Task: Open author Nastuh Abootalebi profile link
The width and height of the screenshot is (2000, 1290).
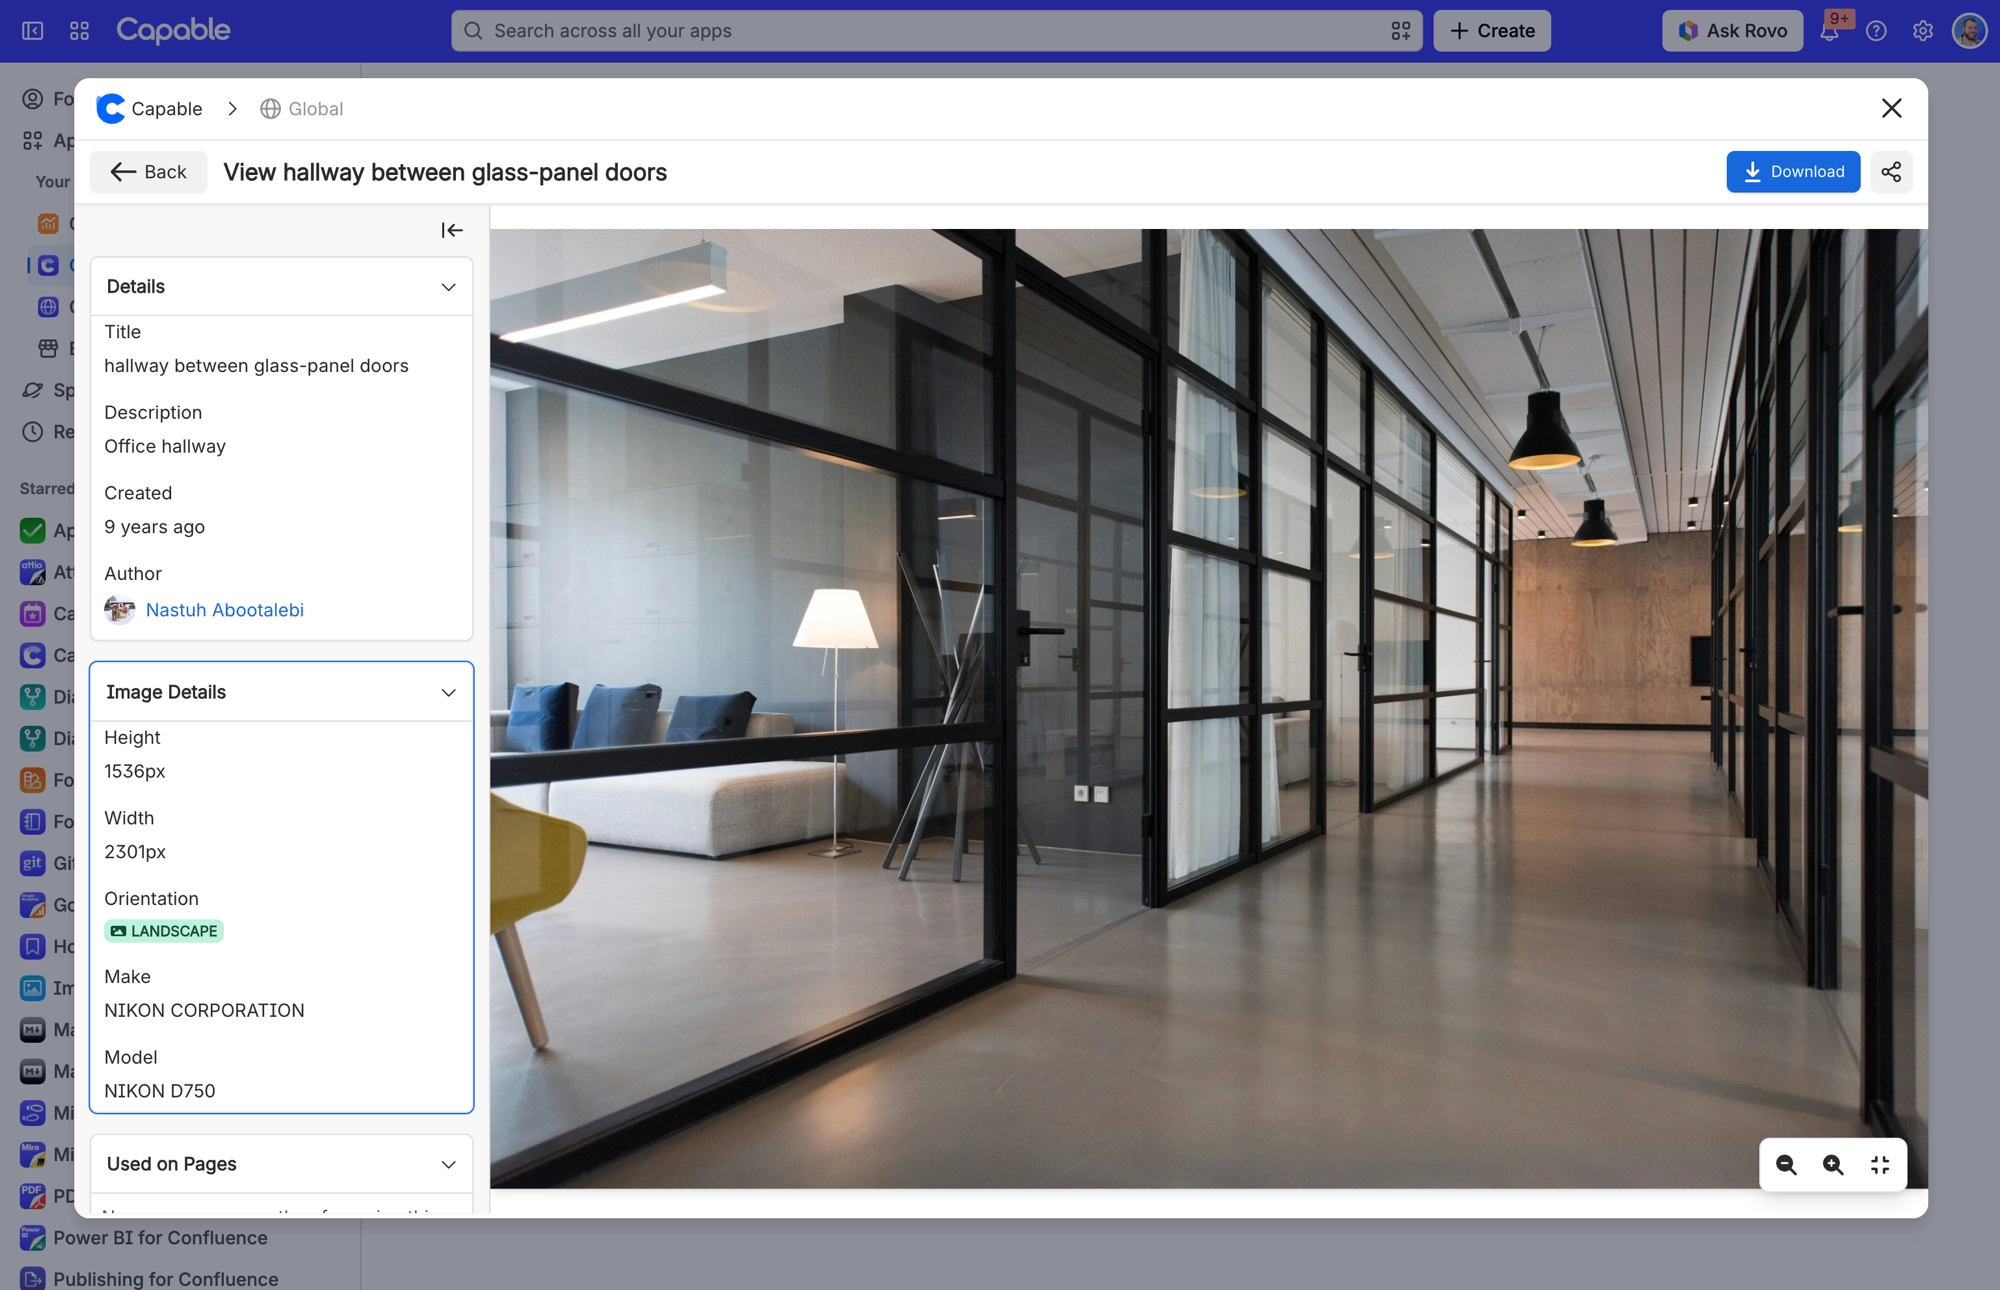Action: click(x=224, y=610)
